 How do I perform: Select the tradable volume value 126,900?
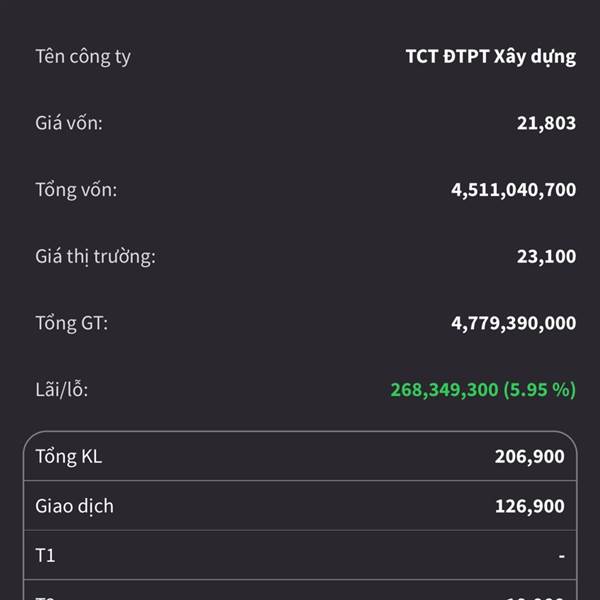529,506
